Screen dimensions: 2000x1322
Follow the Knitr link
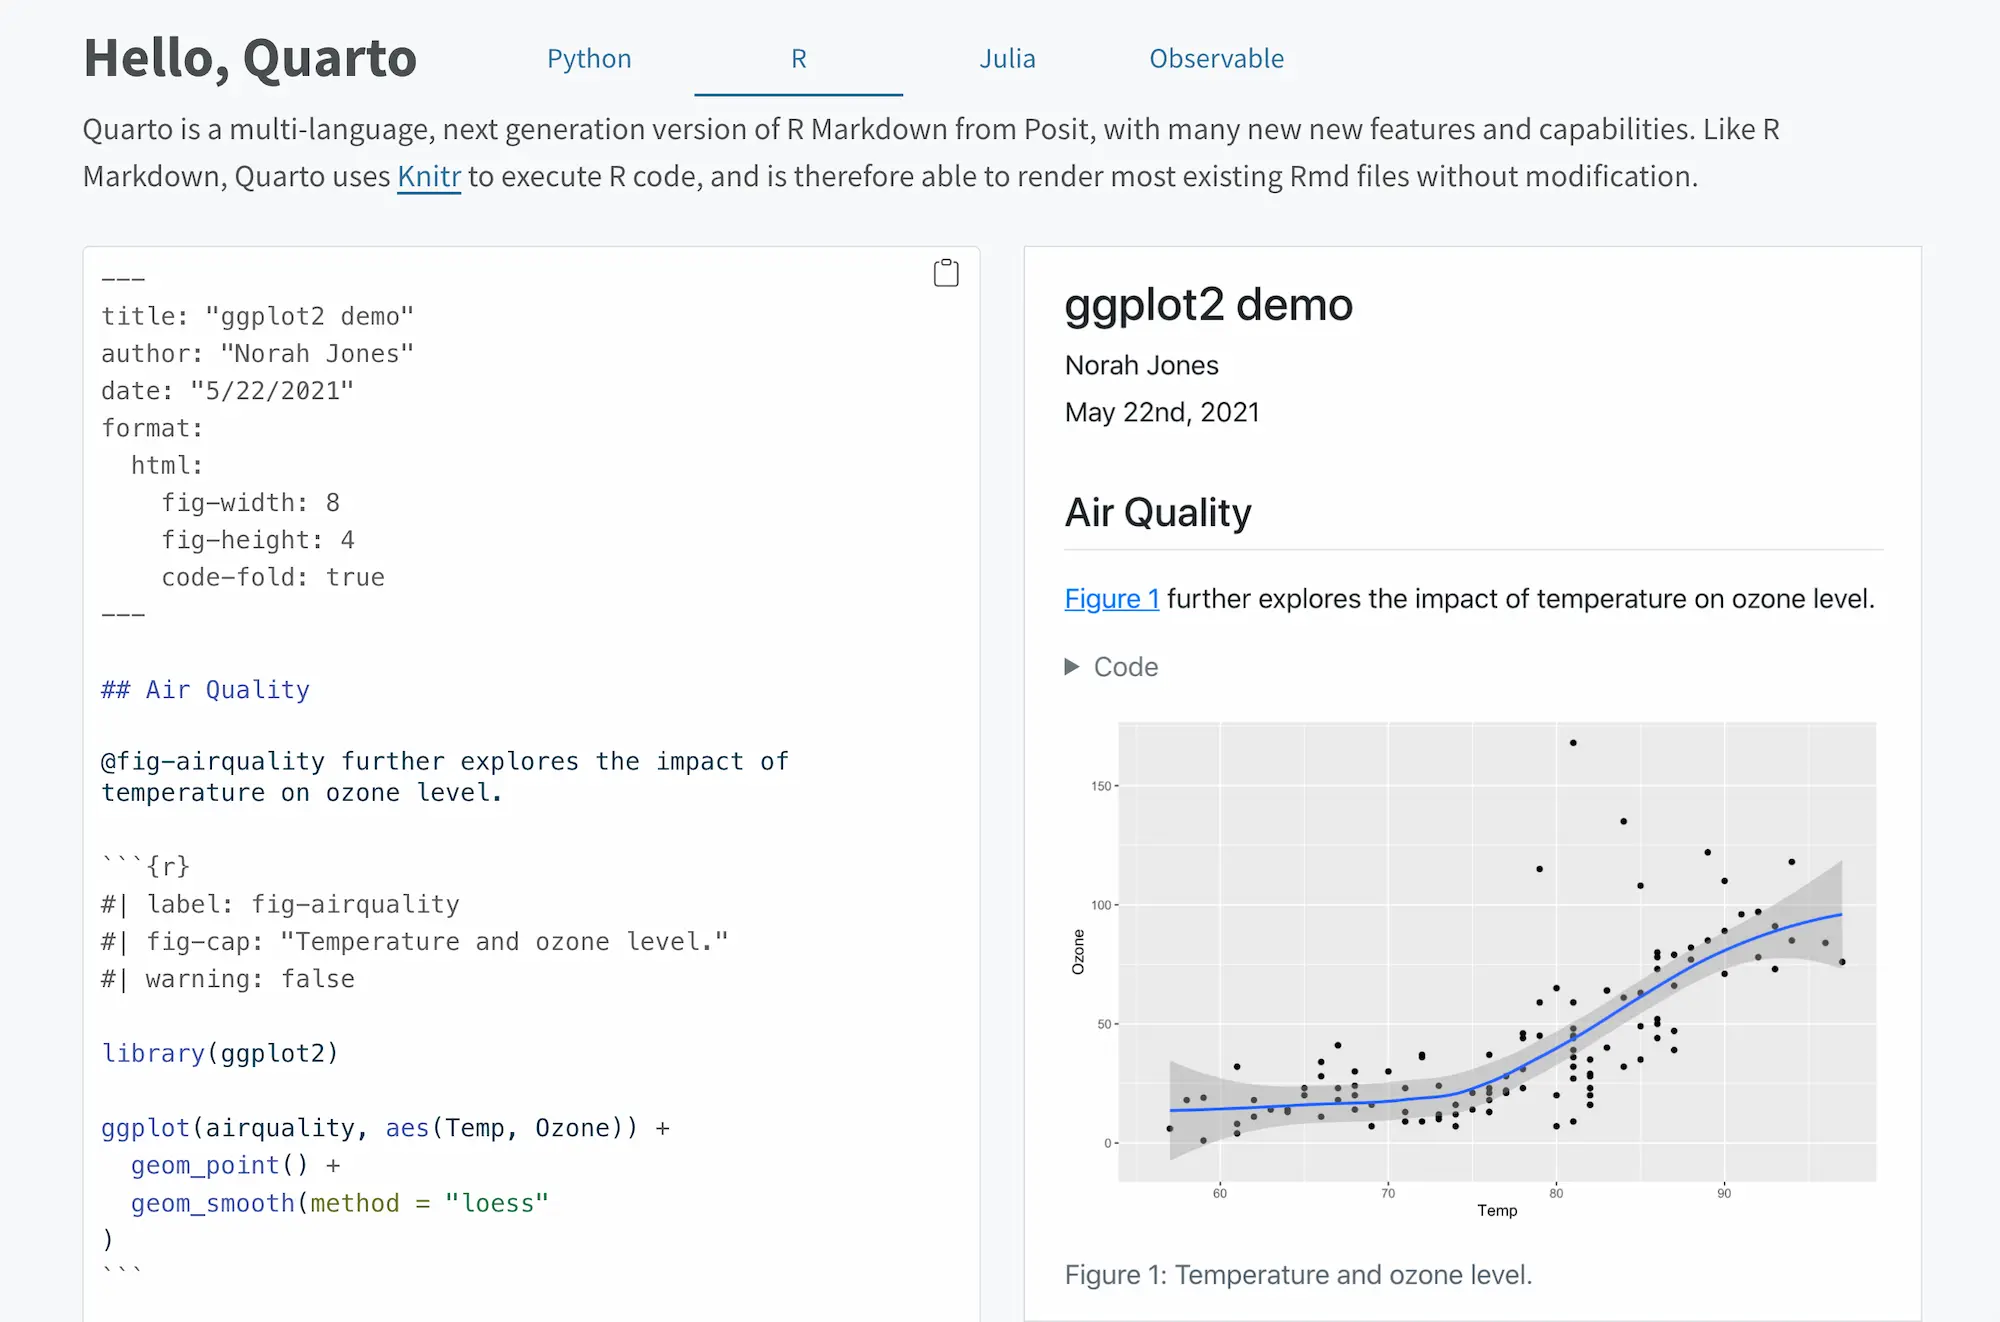tap(429, 177)
